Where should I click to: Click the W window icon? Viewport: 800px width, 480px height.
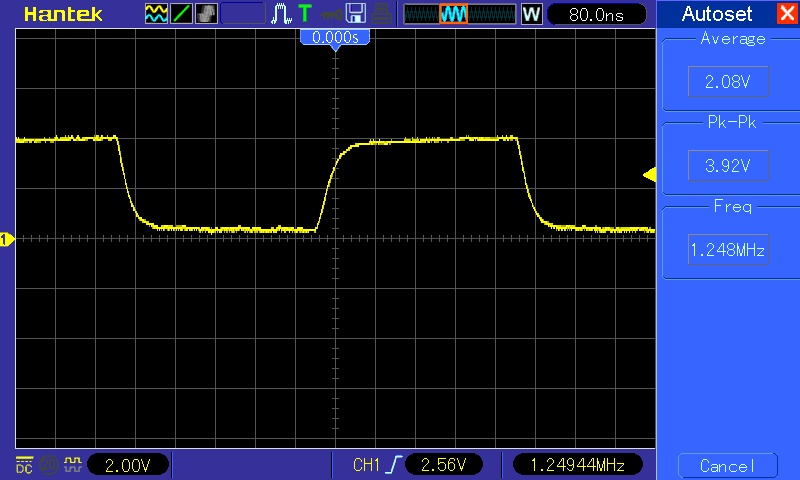coord(531,14)
